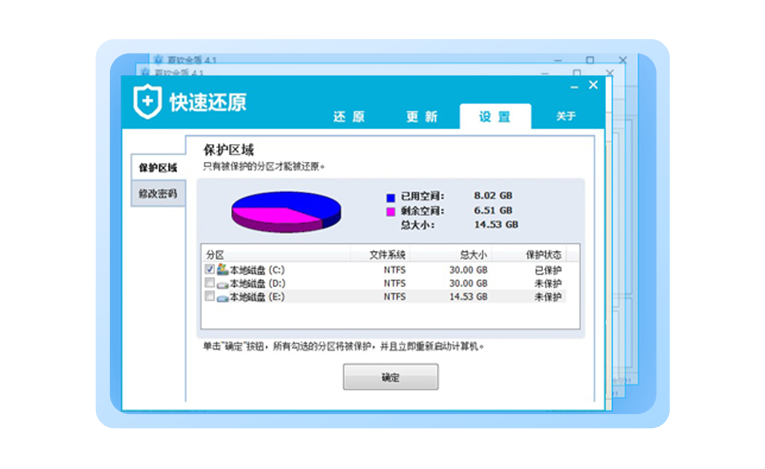Image resolution: width=765 pixels, height=469 pixels.
Task: Click the C: drive icon
Action: point(222,270)
